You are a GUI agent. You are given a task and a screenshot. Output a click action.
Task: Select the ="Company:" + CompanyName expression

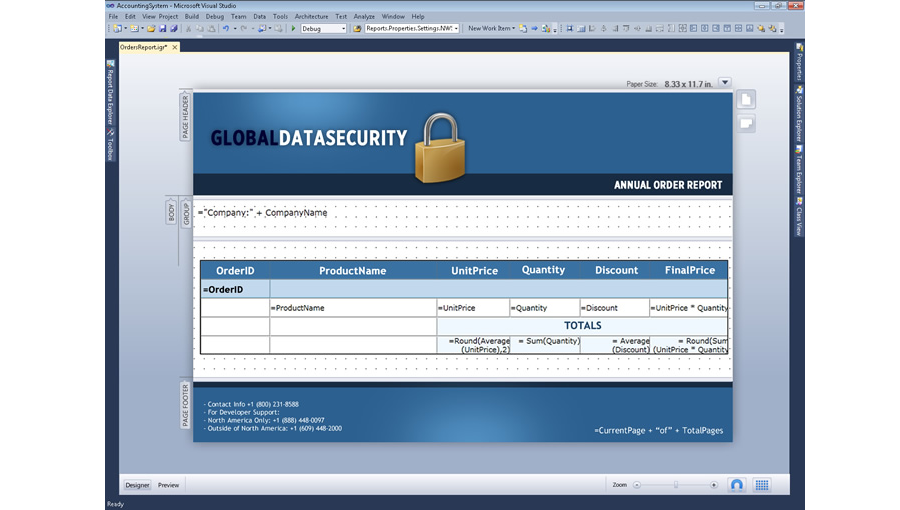pos(262,212)
